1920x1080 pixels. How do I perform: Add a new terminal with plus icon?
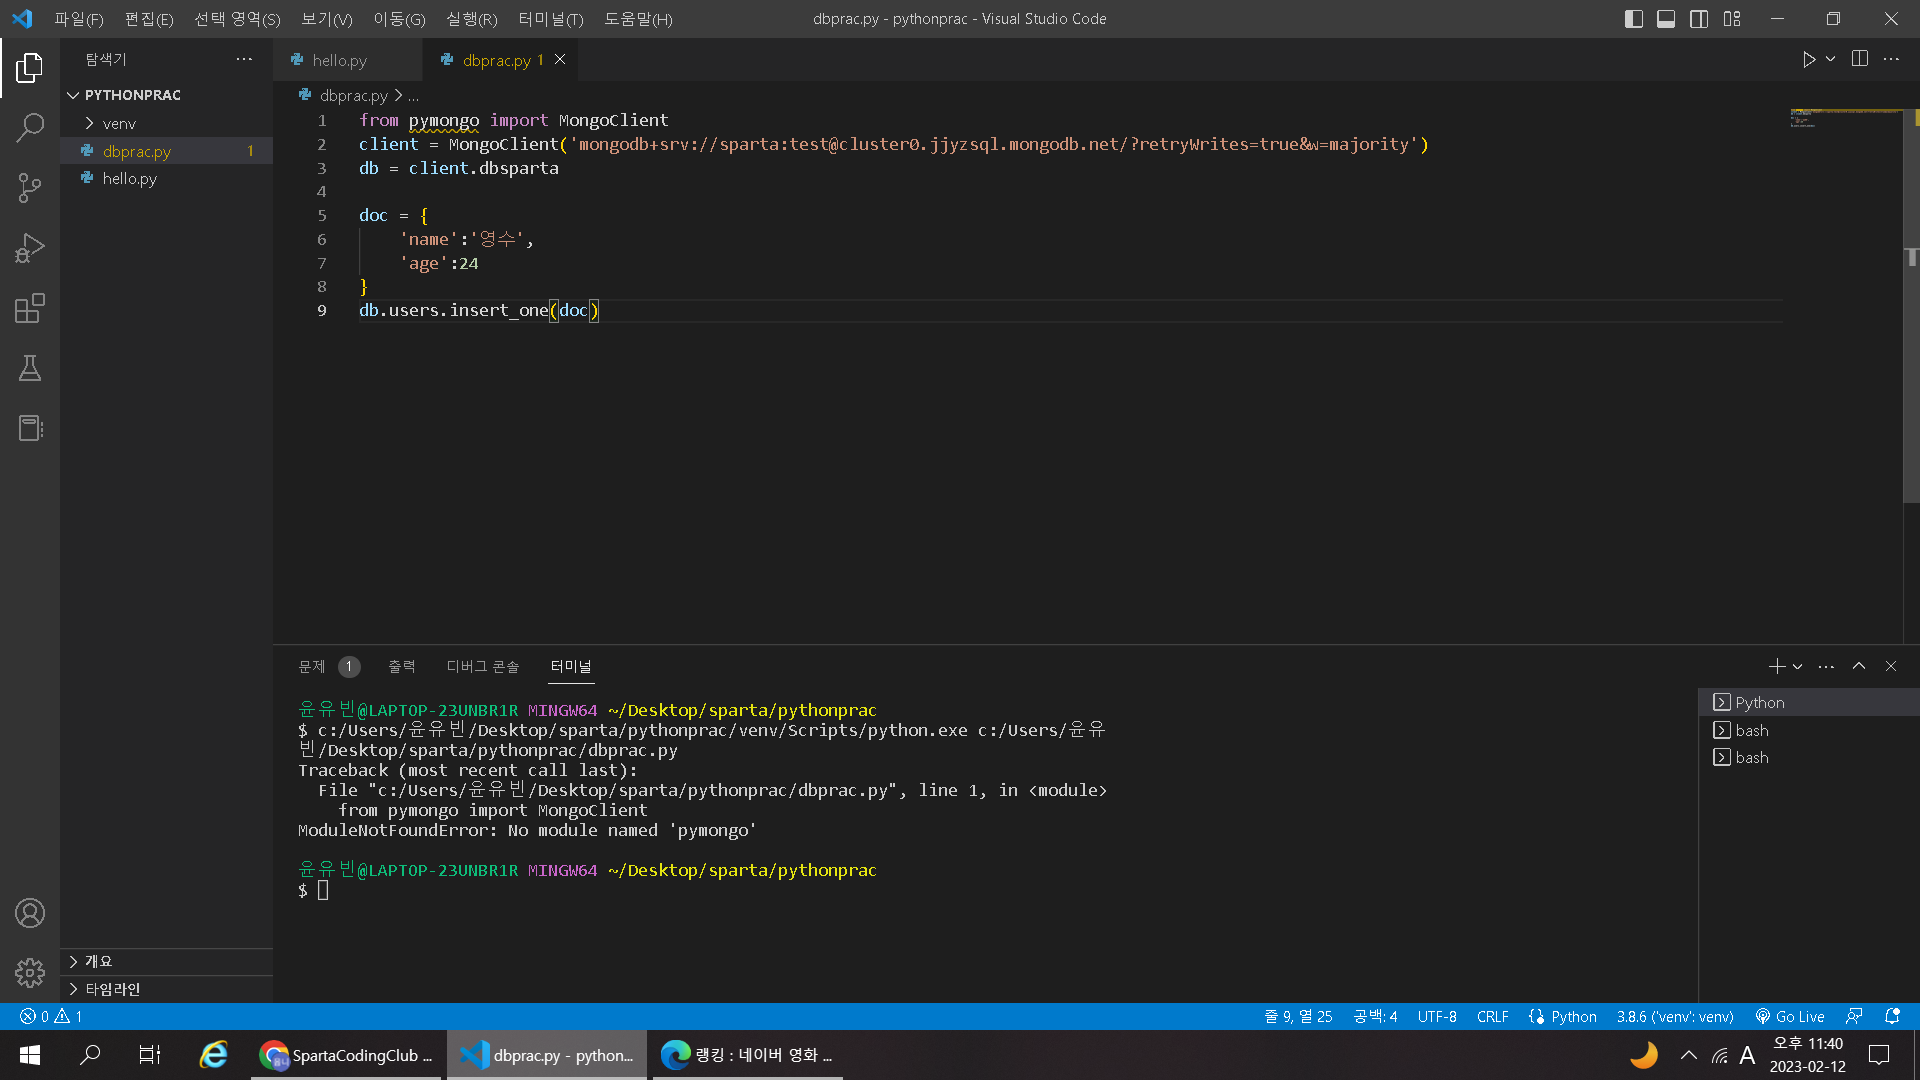pos(1776,666)
